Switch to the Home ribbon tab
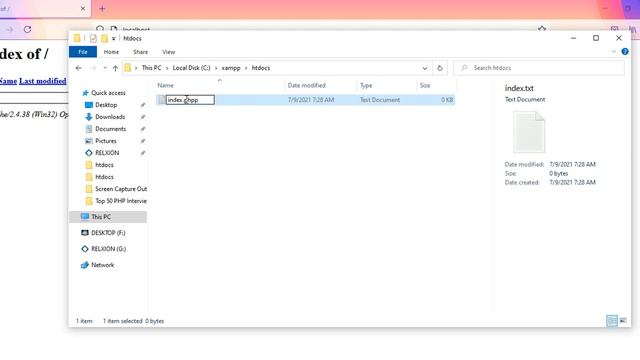Screen dimensions: 640x360 click(111, 52)
